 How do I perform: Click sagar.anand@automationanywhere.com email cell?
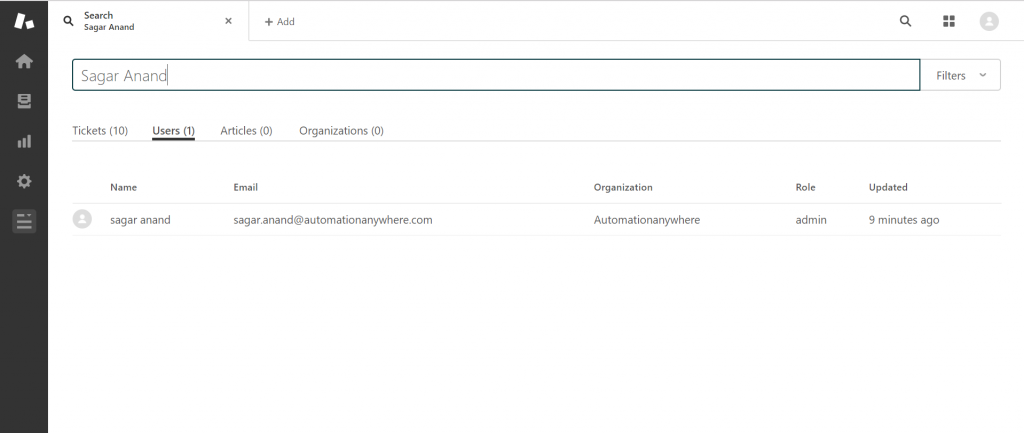tap(333, 220)
